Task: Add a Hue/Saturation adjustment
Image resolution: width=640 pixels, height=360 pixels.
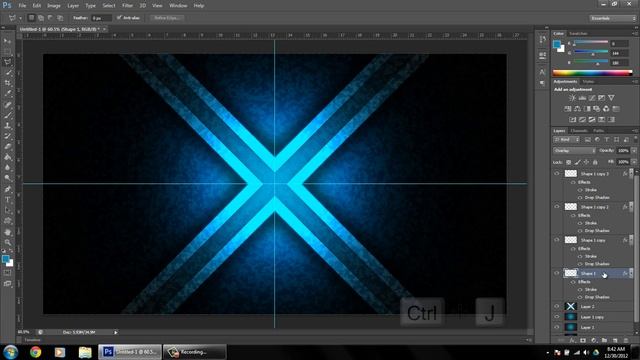Action: pyautogui.click(x=568, y=109)
